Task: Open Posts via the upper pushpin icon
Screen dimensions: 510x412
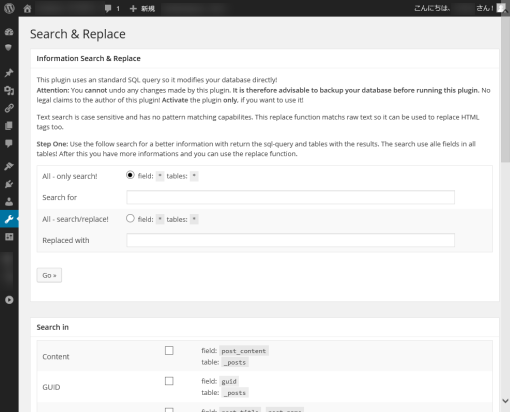Action: tap(9, 73)
